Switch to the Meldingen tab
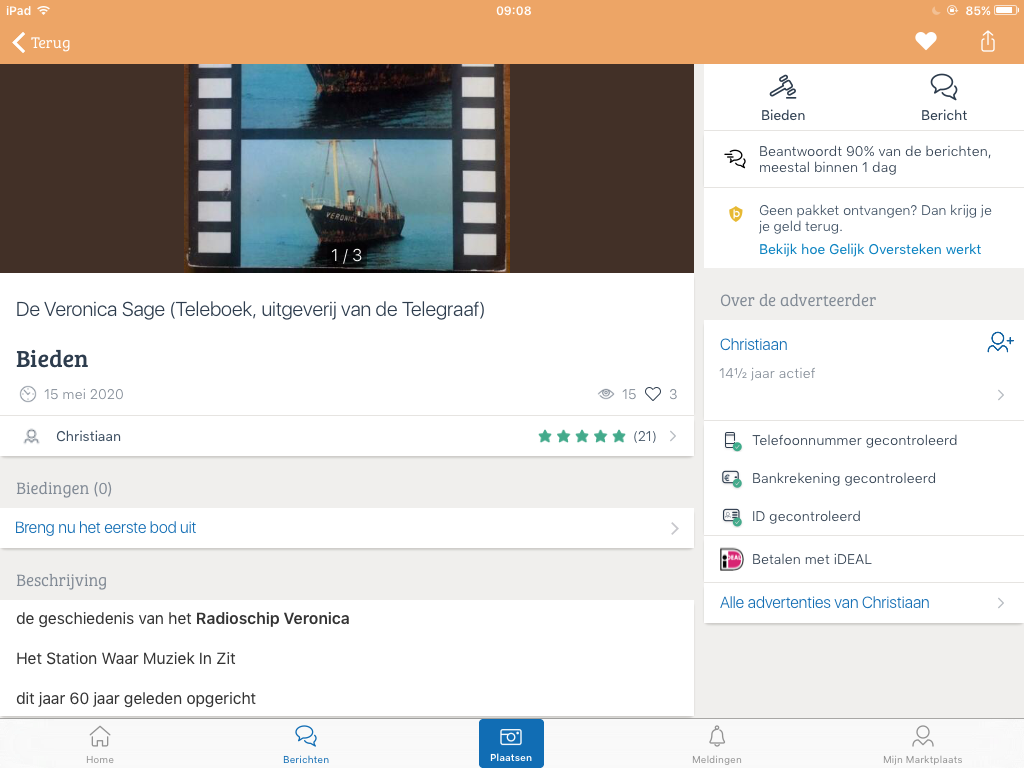 [x=717, y=744]
